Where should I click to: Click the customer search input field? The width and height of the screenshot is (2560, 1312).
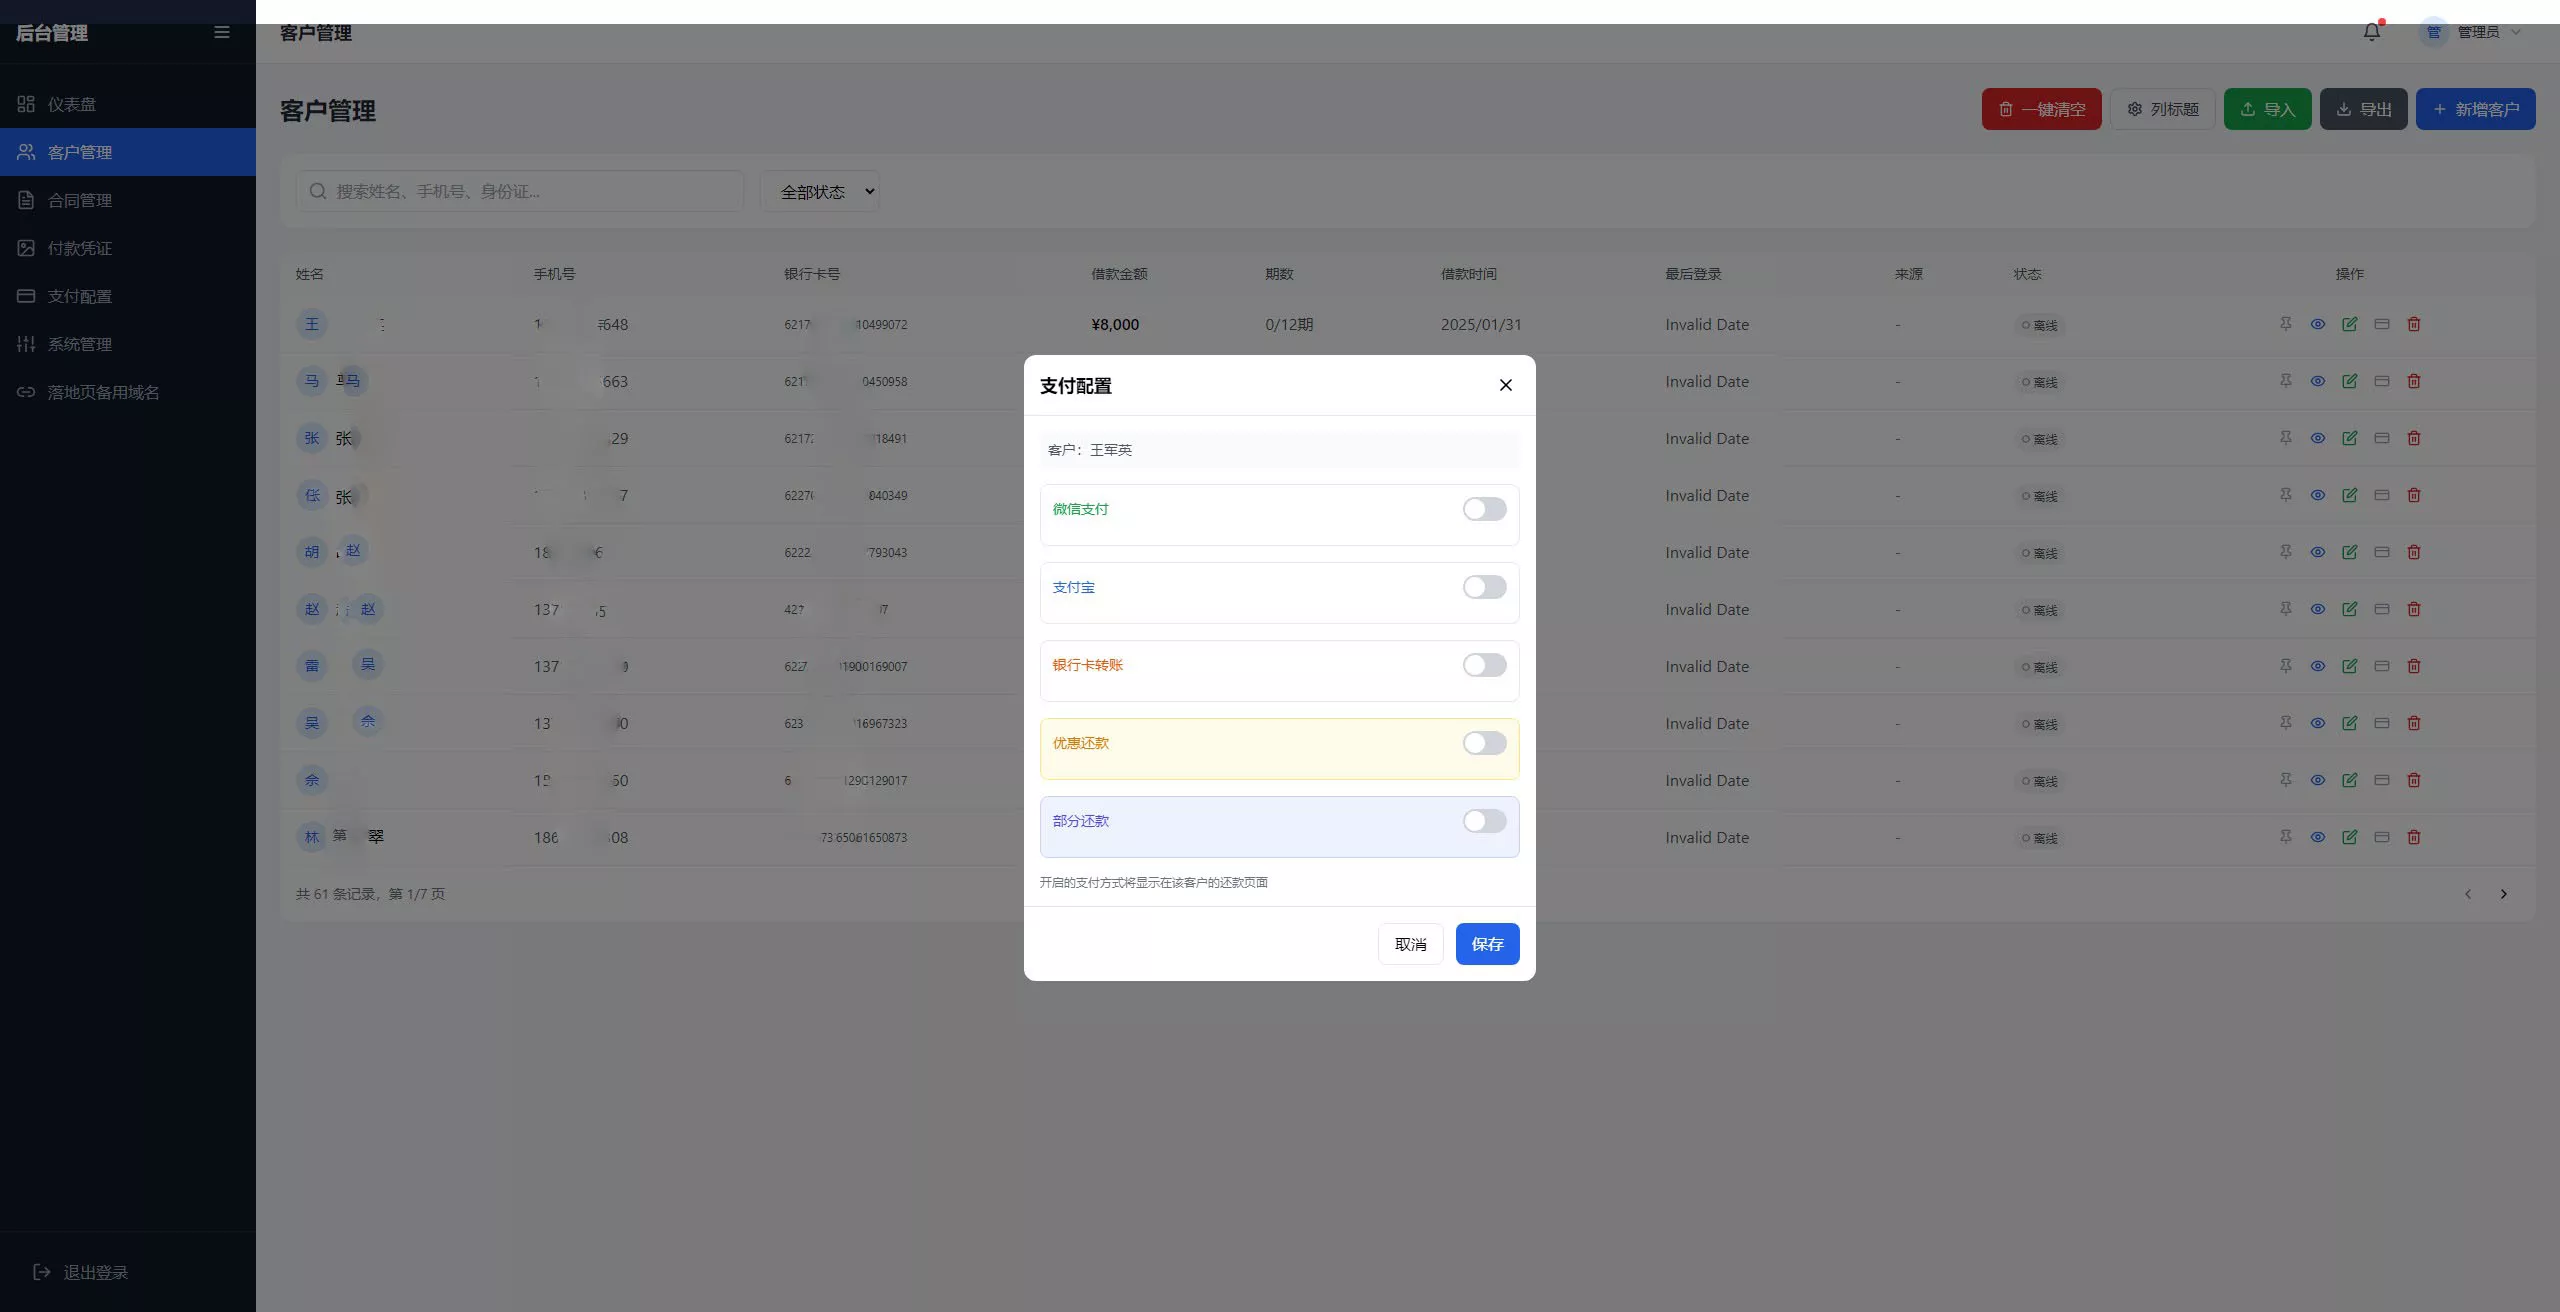coord(520,191)
